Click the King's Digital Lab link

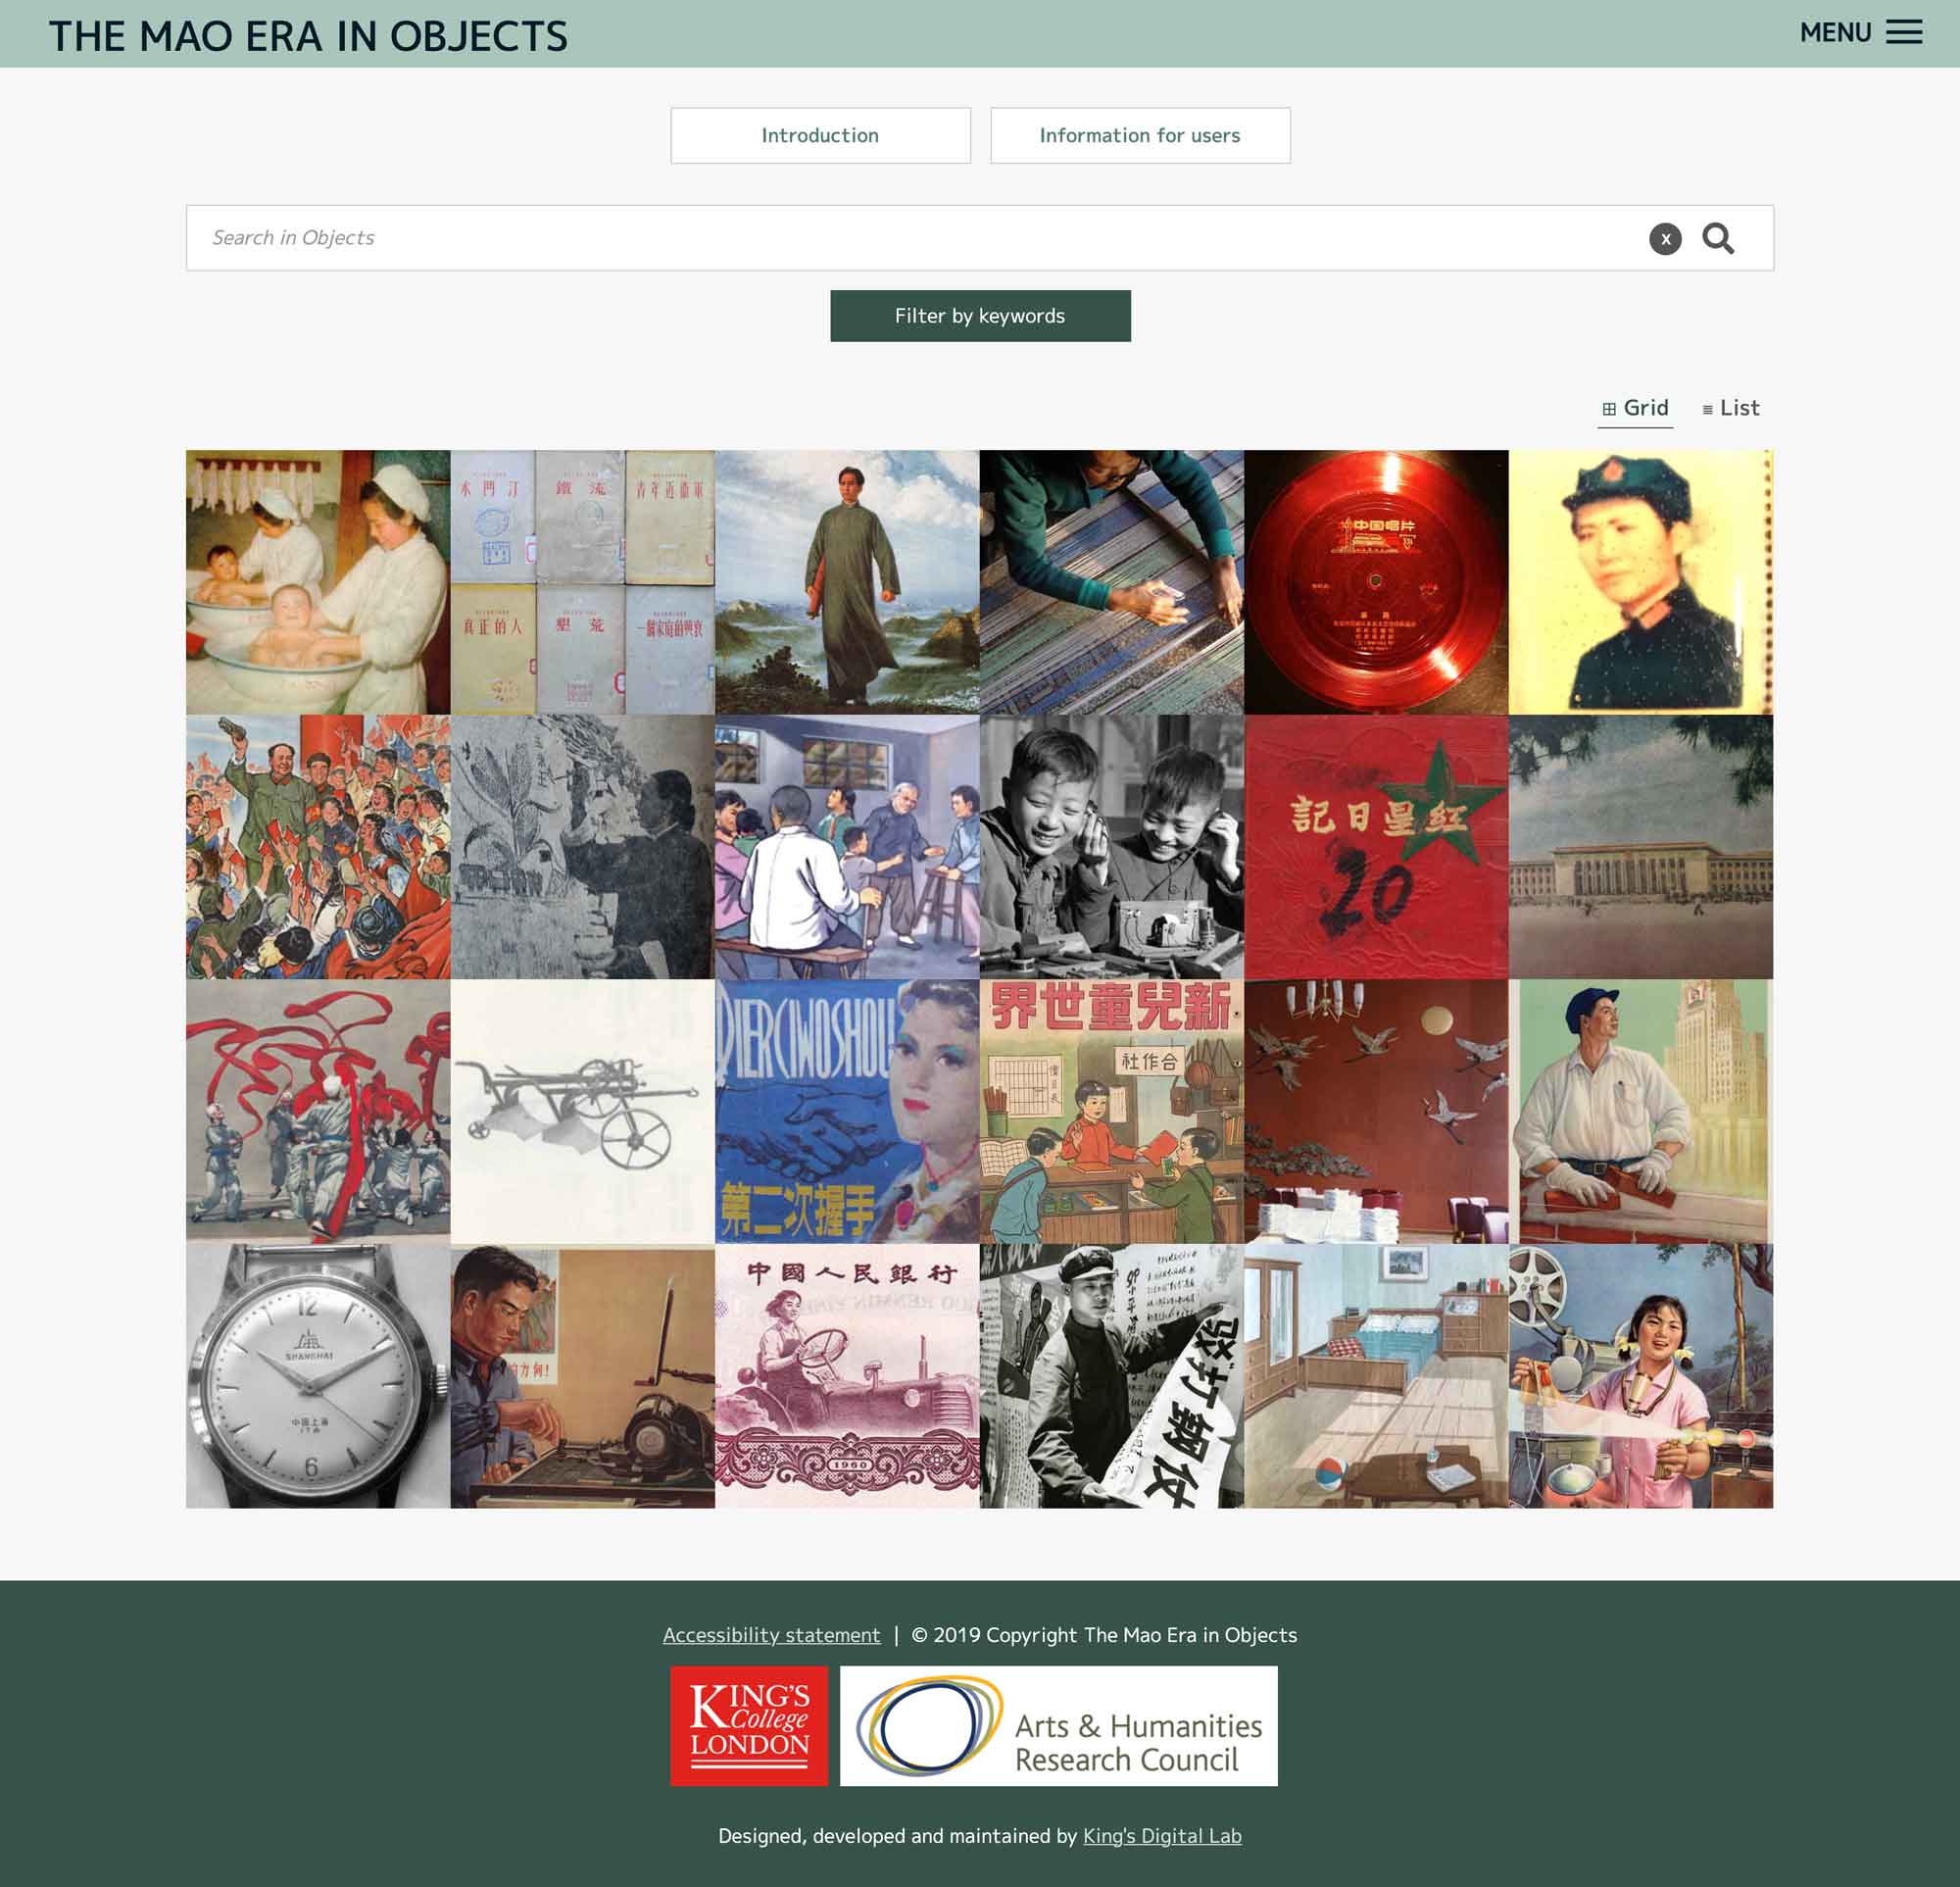tap(1164, 1834)
